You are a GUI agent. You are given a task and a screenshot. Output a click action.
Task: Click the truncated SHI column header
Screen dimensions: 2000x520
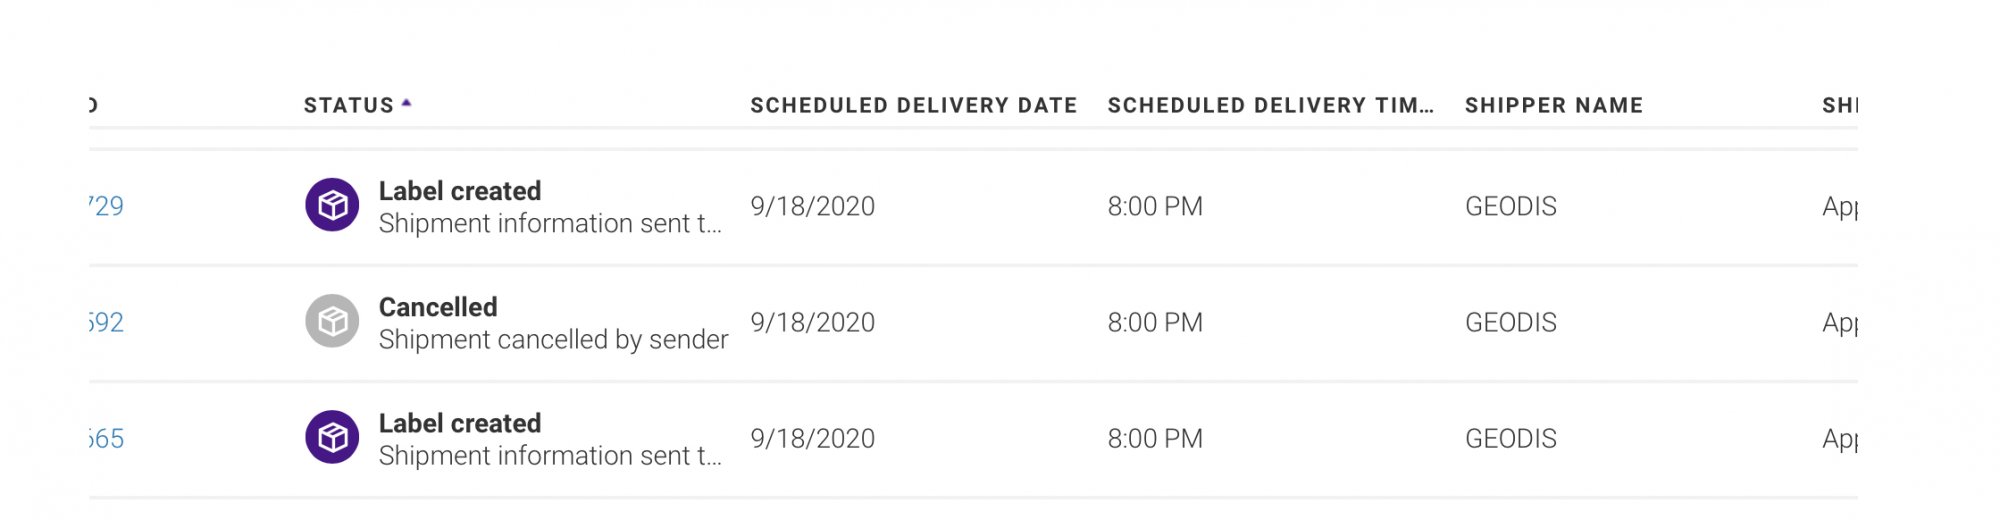click(1839, 105)
